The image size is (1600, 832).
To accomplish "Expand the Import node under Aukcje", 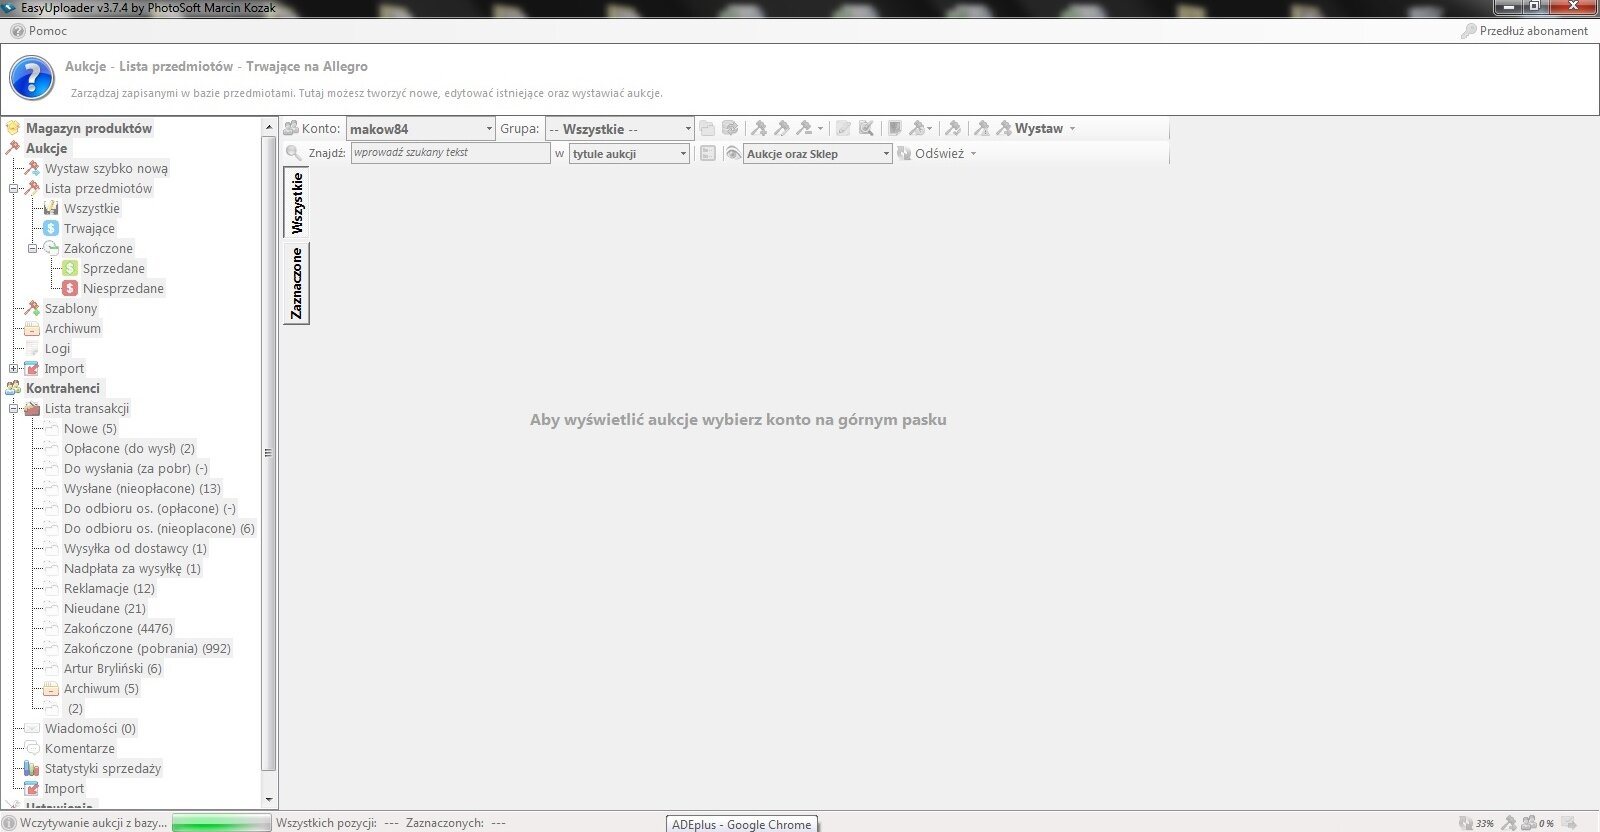I will pyautogui.click(x=14, y=368).
